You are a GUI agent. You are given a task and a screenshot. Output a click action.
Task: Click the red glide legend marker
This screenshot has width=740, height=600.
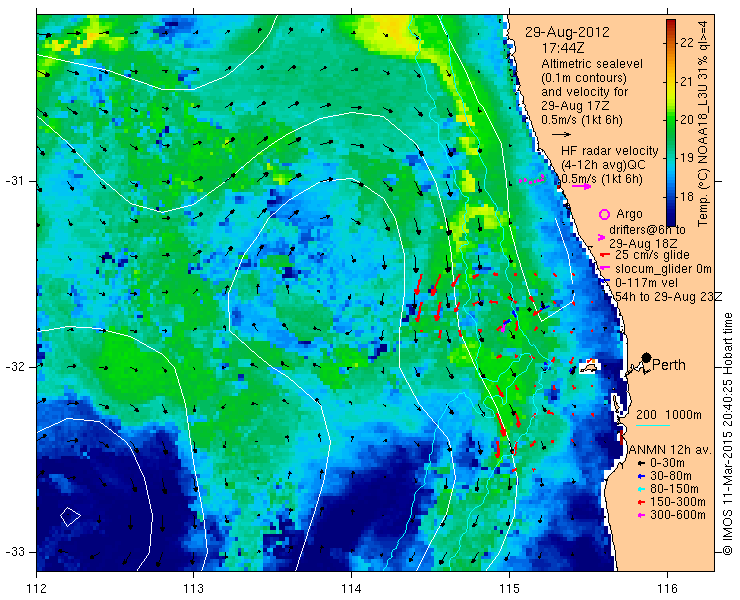tap(603, 255)
